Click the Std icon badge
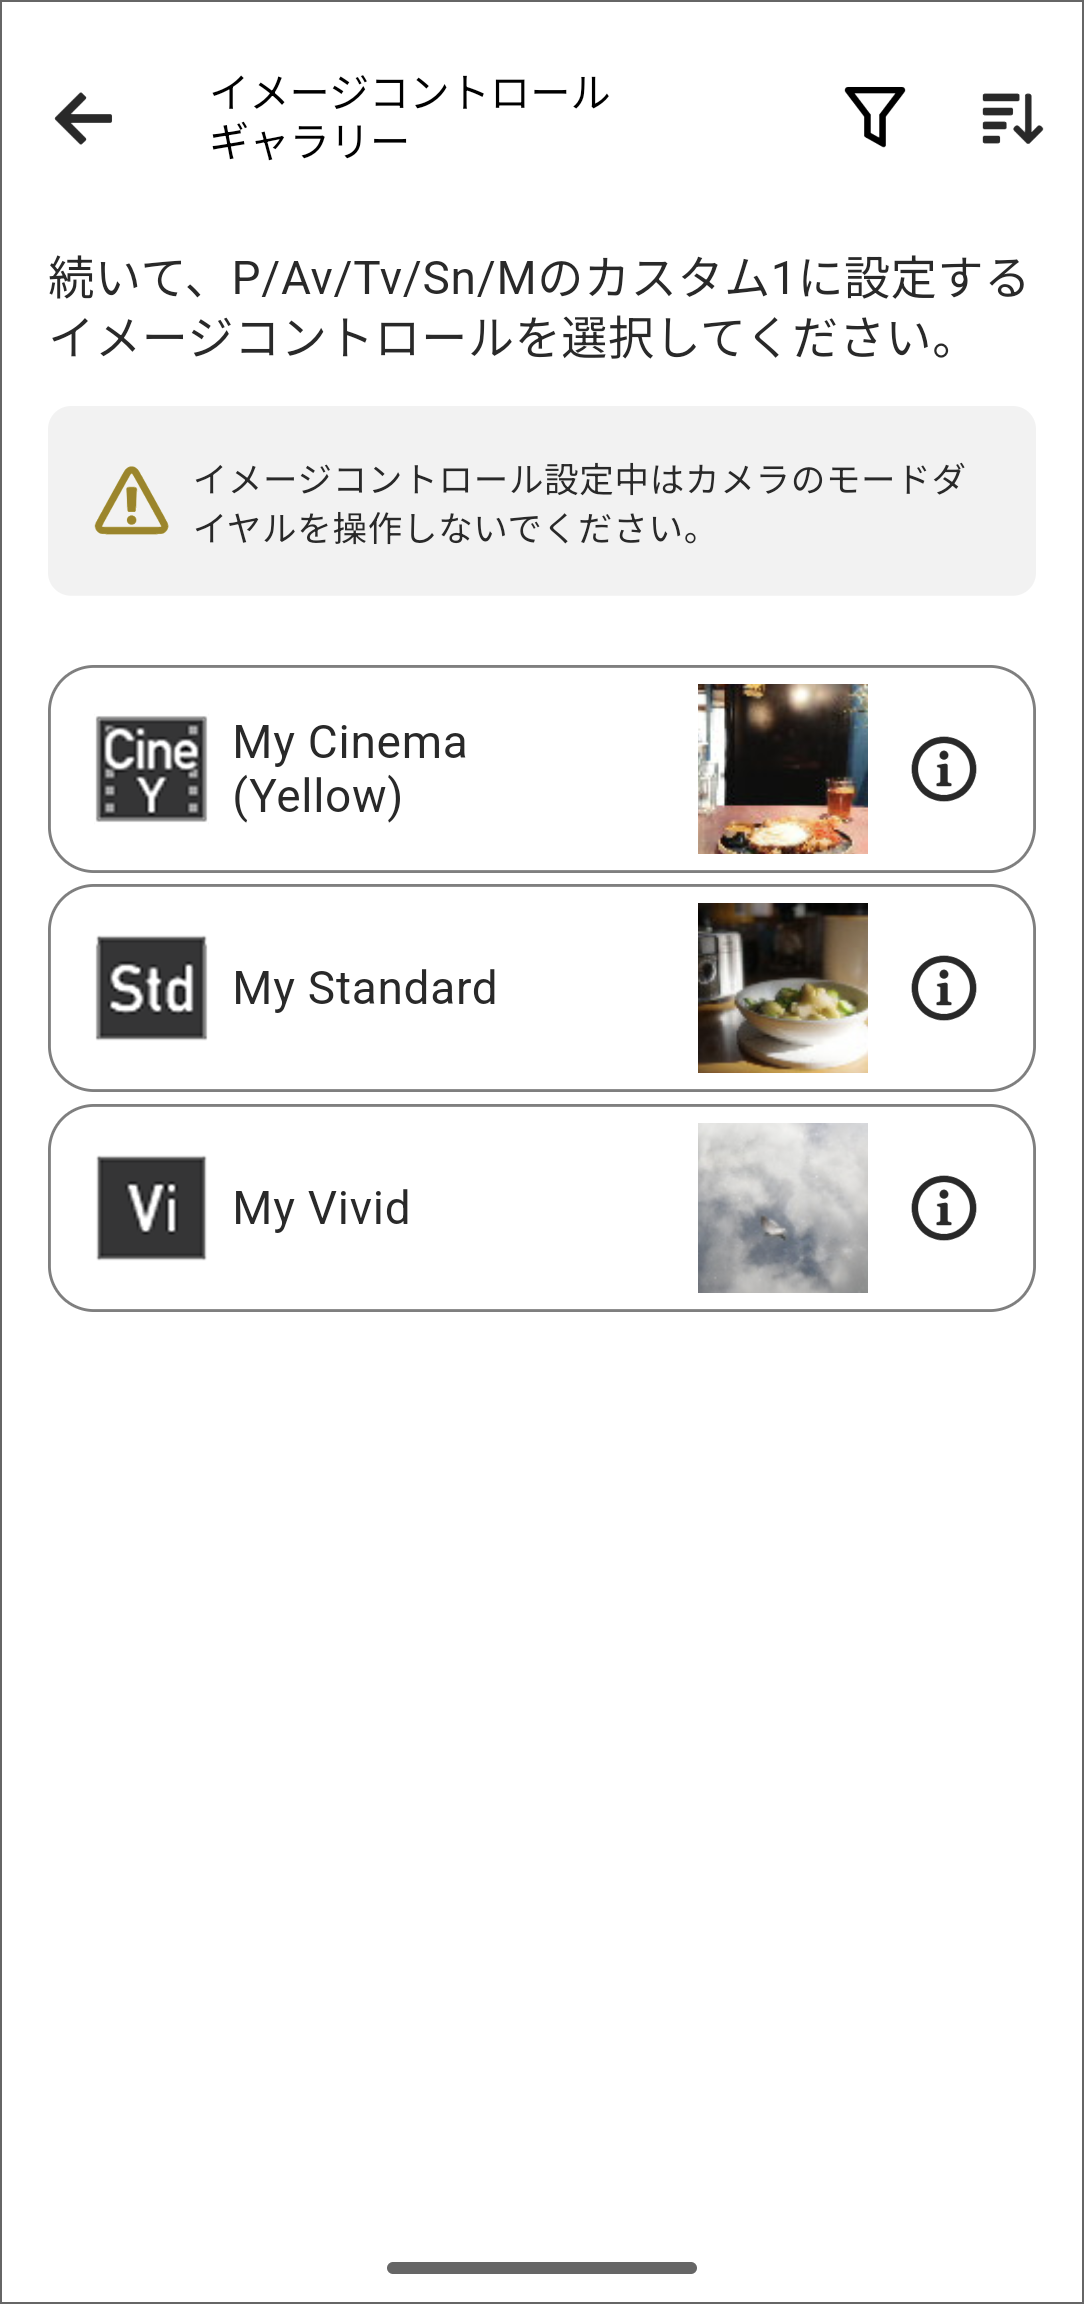Image resolution: width=1084 pixels, height=2304 pixels. pos(151,988)
